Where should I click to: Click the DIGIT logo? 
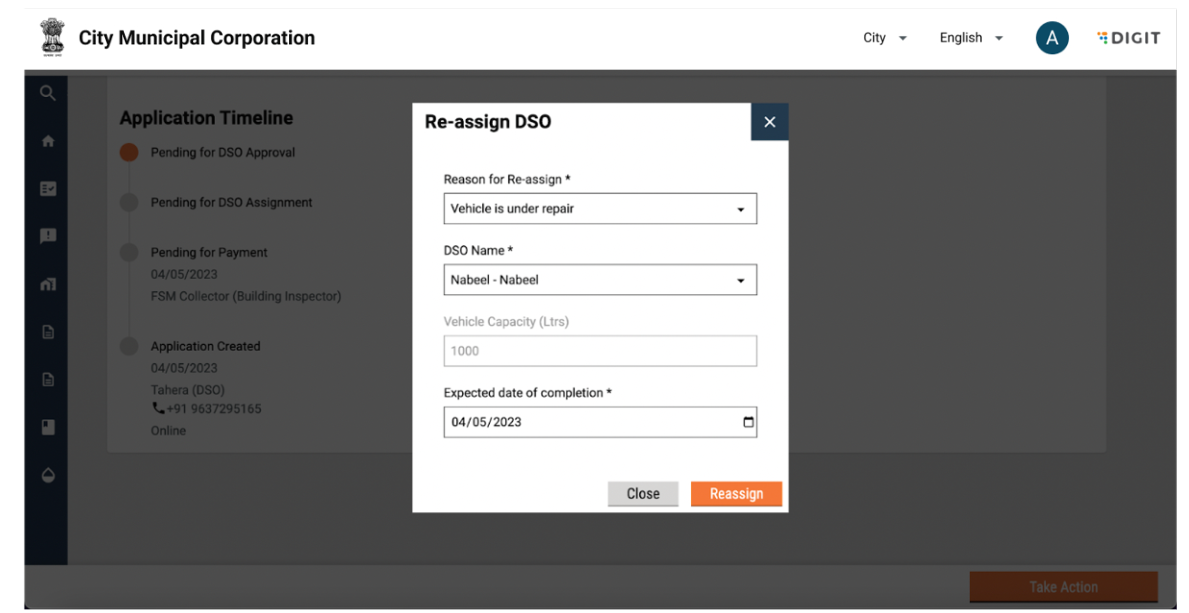tap(1128, 38)
